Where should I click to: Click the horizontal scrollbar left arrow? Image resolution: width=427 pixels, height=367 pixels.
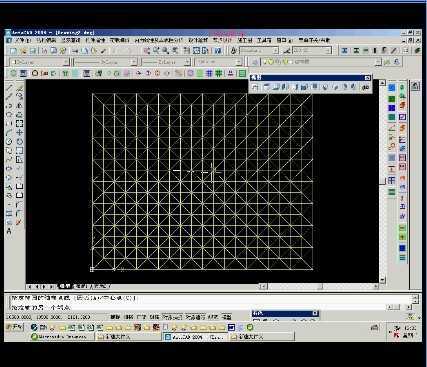(x=263, y=286)
